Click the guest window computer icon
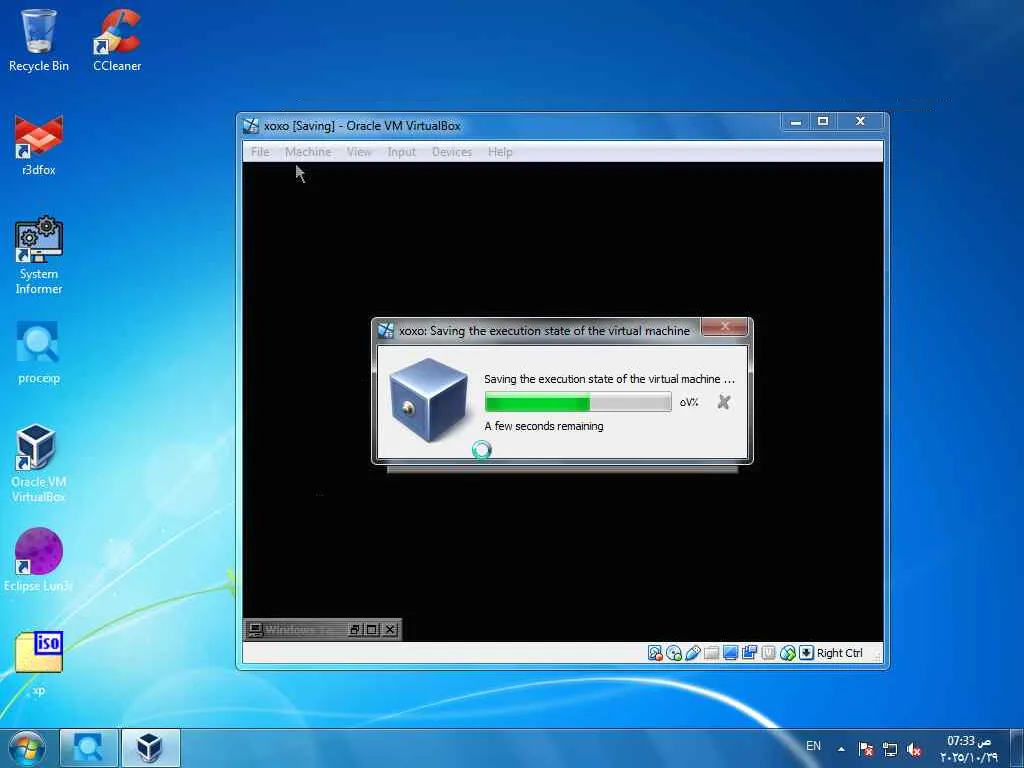This screenshot has height=768, width=1024. [x=256, y=630]
